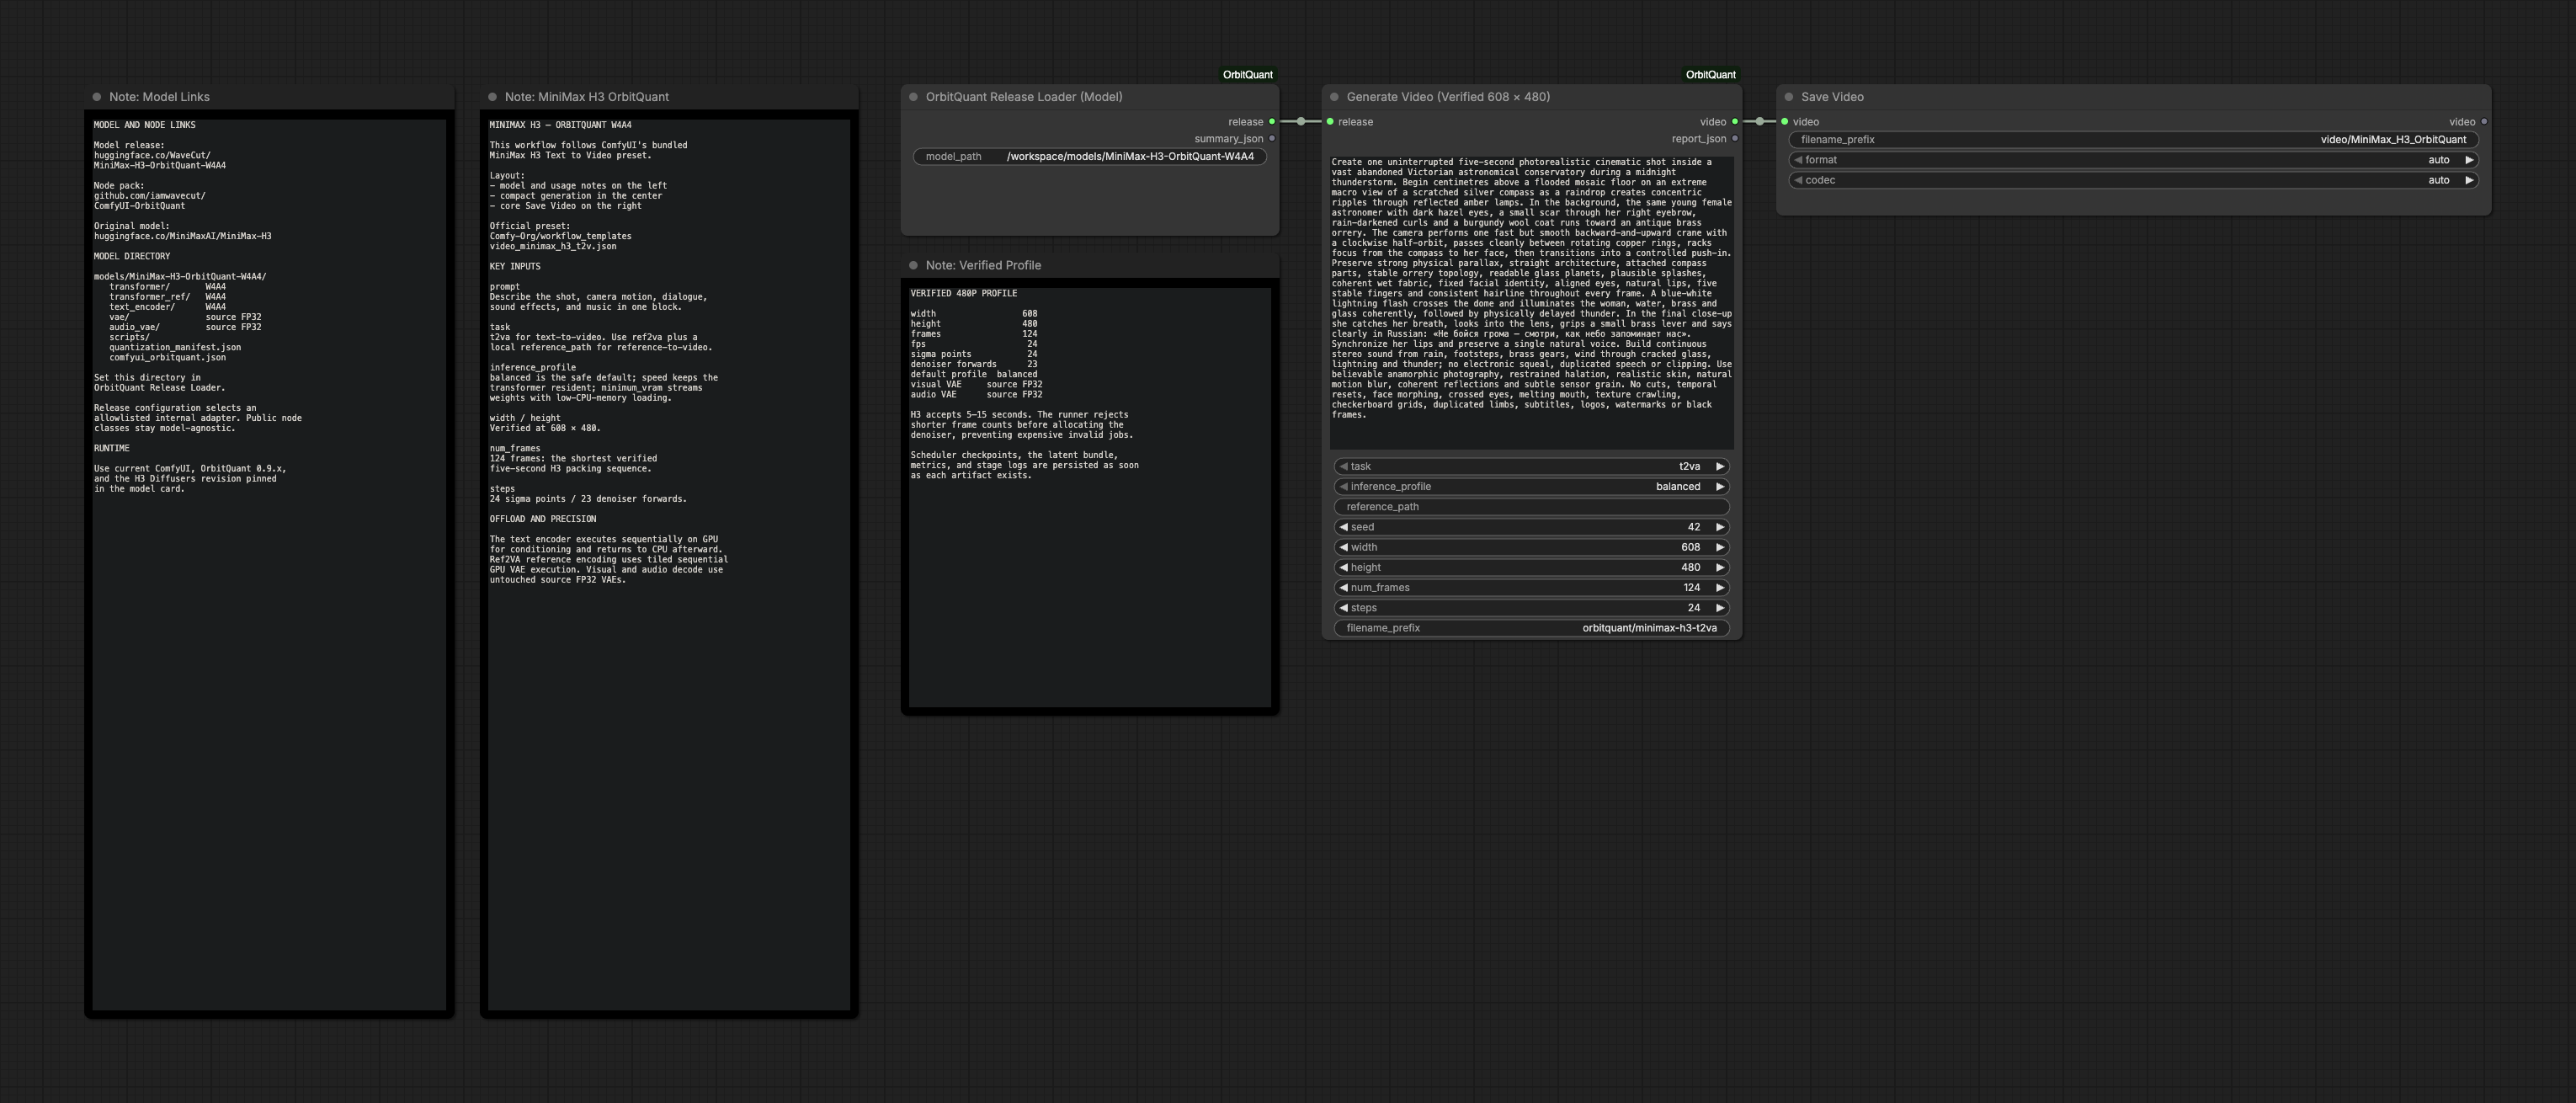Select next inference_profile with right arrow
This screenshot has height=1103, width=2576.
click(x=1720, y=487)
